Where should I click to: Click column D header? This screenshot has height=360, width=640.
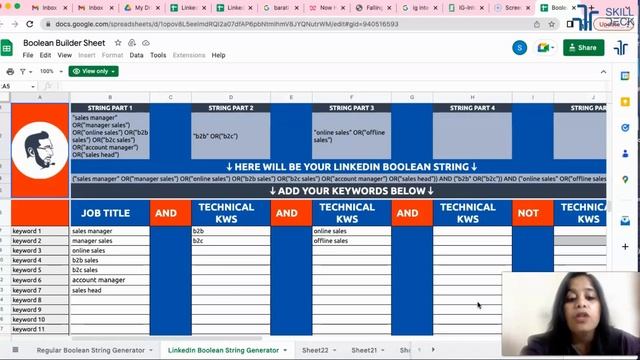[231, 97]
